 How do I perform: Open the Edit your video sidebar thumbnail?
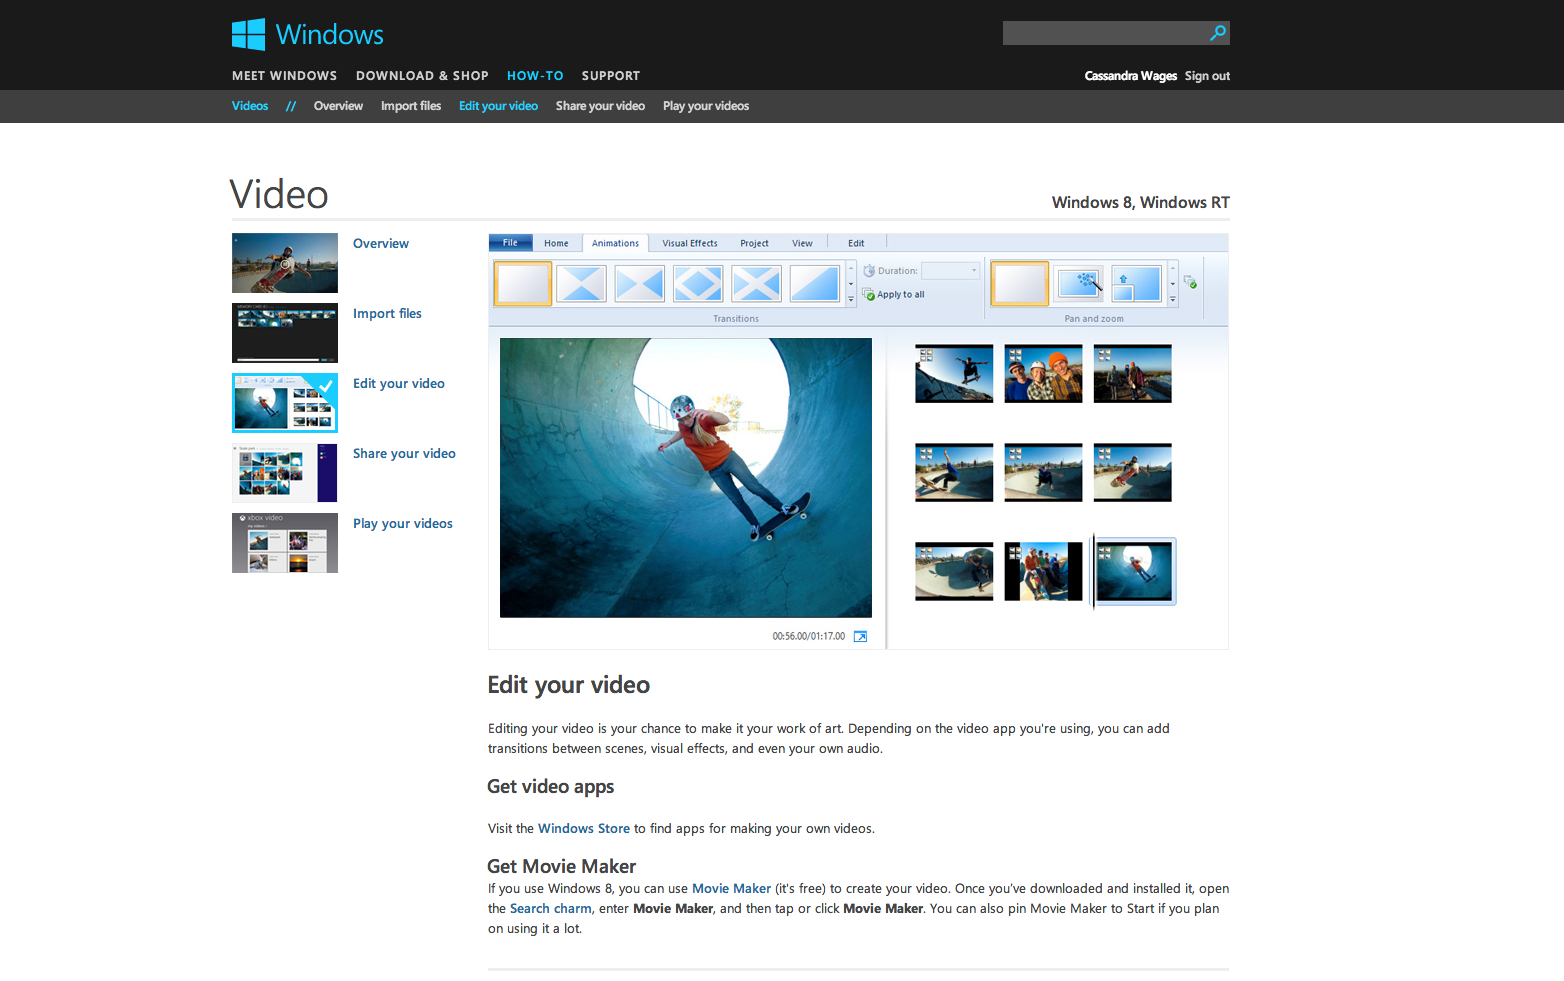(x=285, y=403)
